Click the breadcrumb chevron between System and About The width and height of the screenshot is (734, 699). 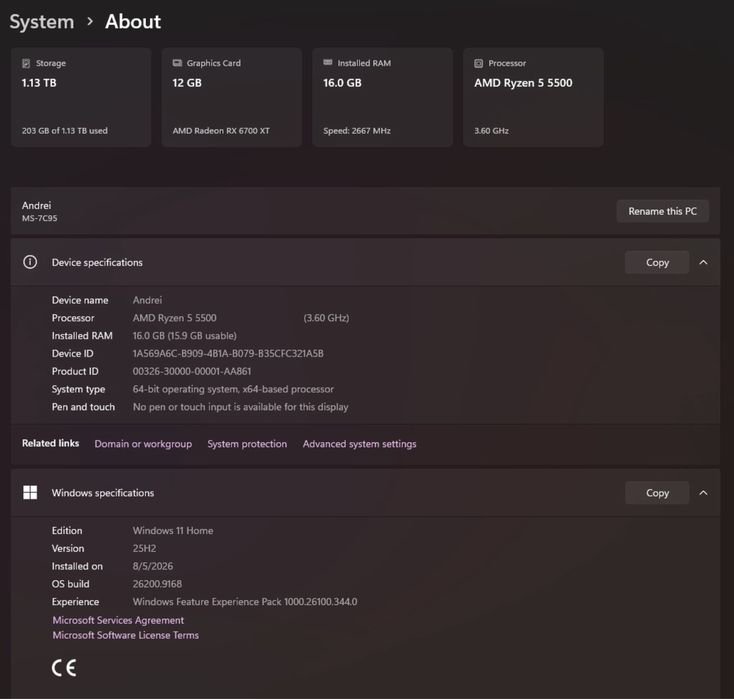[90, 22]
